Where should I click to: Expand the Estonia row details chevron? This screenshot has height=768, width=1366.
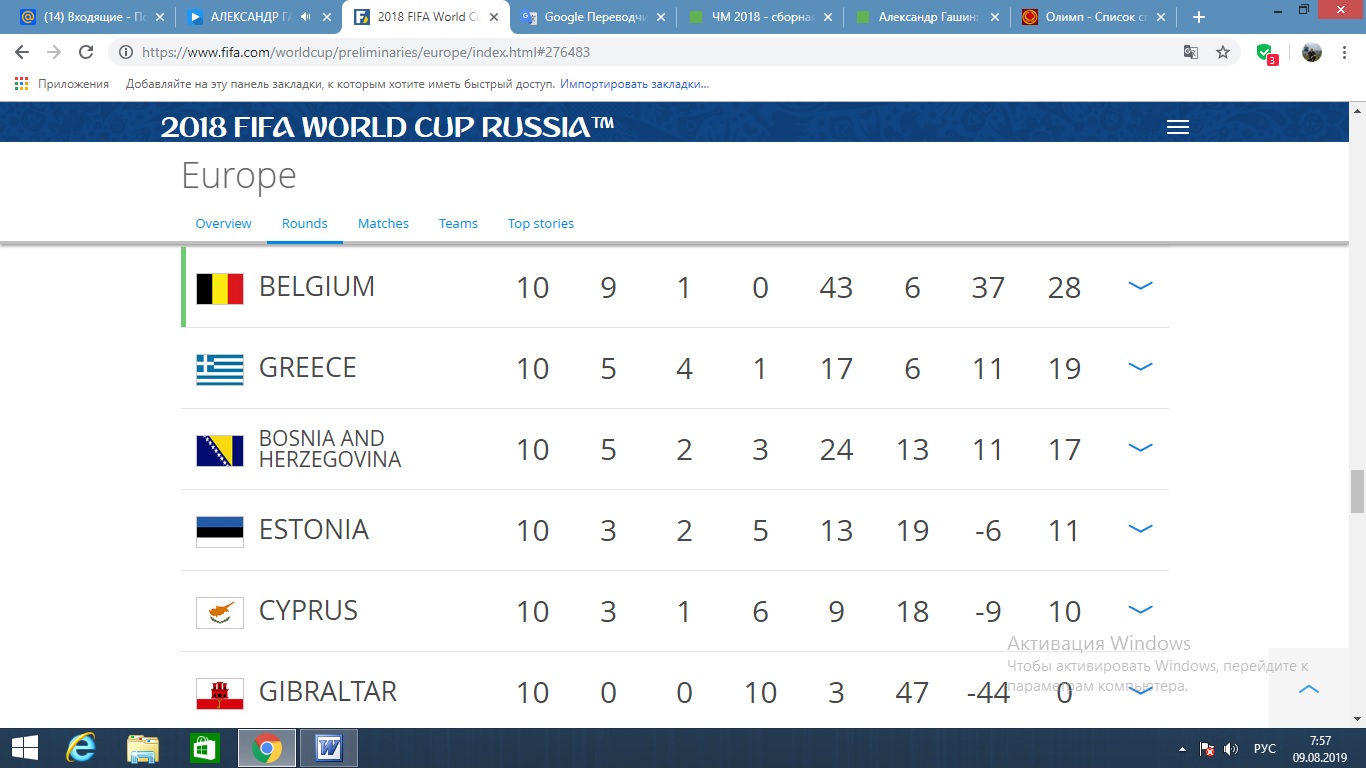1140,529
